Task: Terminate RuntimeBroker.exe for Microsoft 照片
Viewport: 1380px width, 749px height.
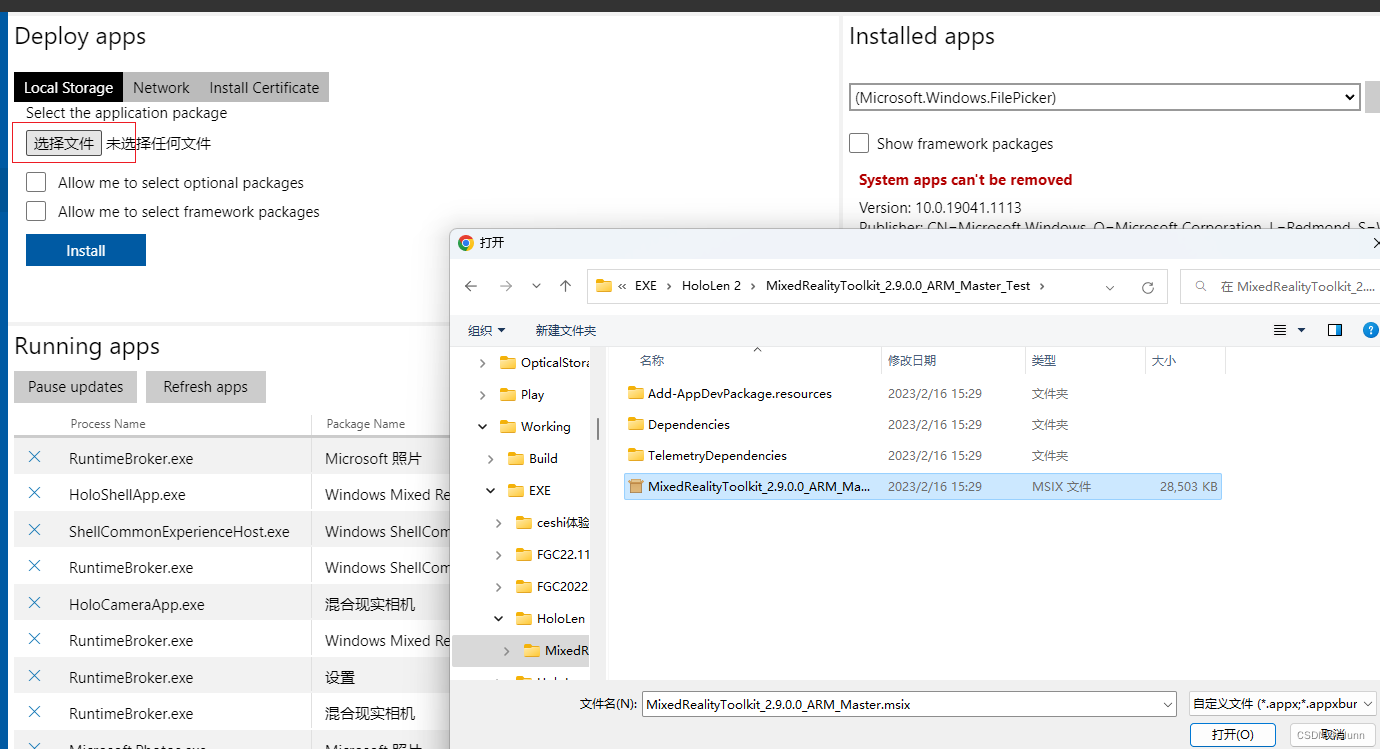Action: click(x=34, y=457)
